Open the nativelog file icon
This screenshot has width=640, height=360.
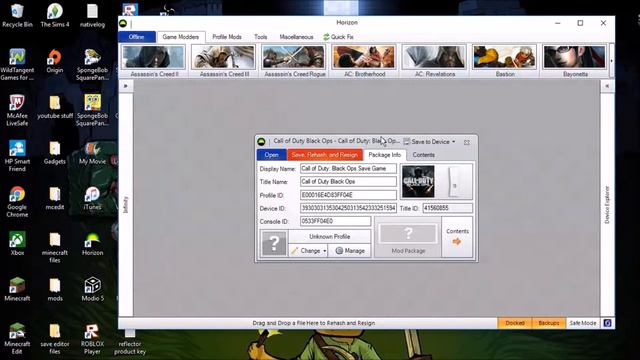92,16
